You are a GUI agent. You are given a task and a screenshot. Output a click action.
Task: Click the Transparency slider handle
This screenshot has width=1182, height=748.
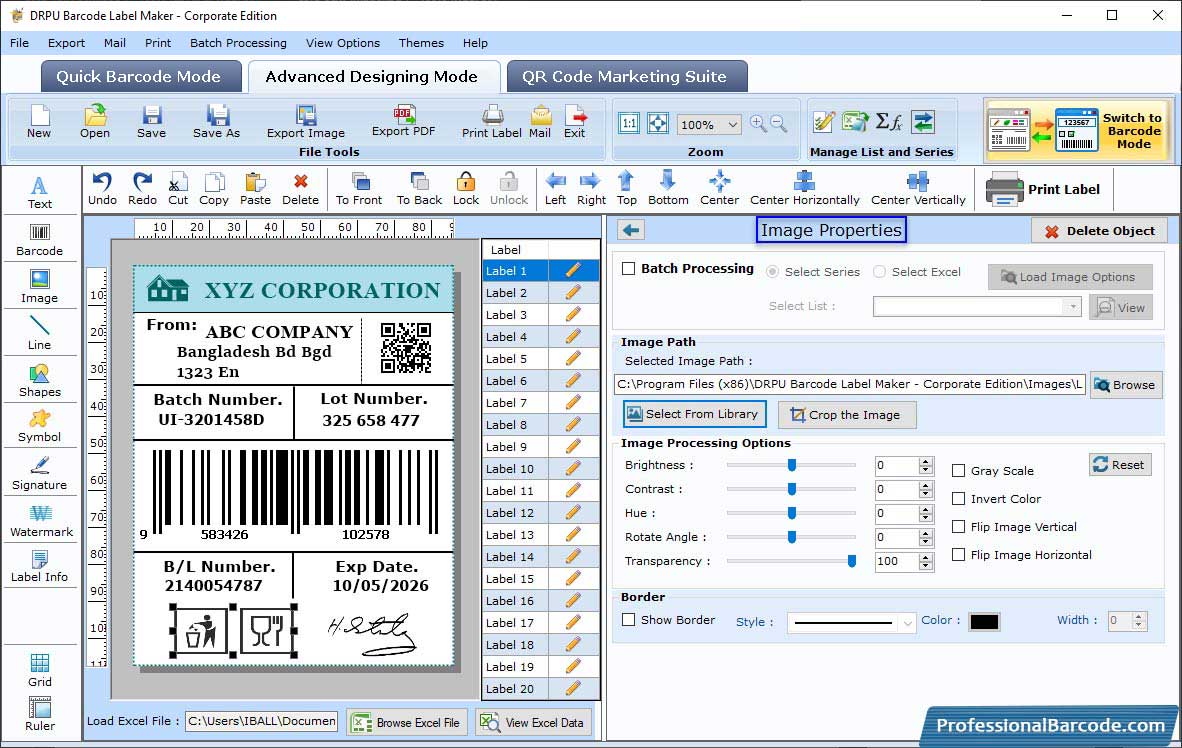click(852, 561)
